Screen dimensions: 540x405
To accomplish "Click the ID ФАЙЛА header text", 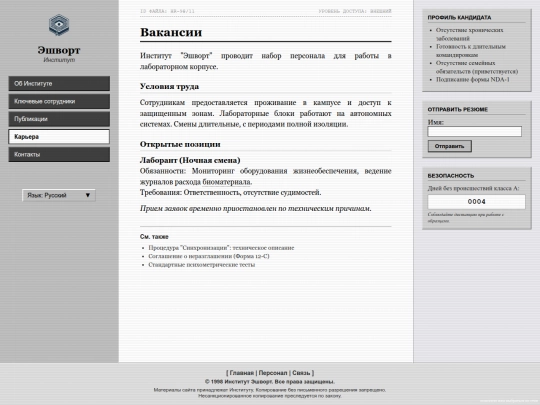I will click(167, 11).
